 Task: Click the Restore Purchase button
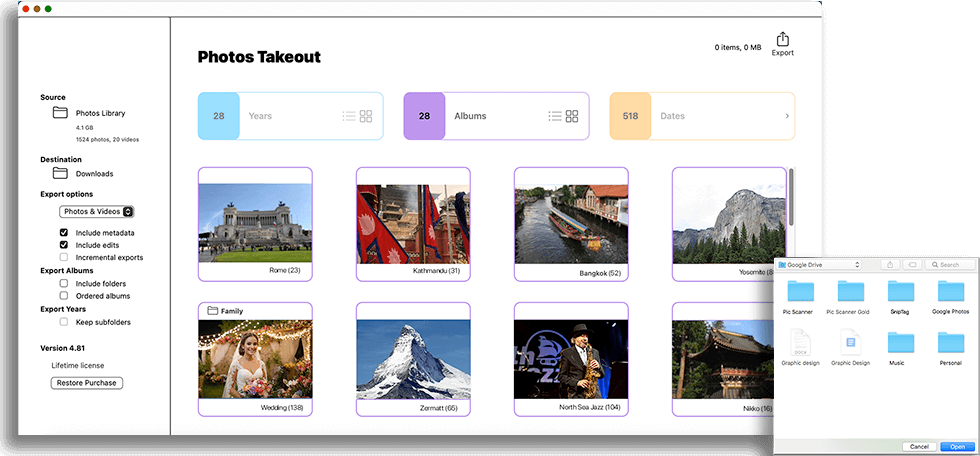[87, 383]
